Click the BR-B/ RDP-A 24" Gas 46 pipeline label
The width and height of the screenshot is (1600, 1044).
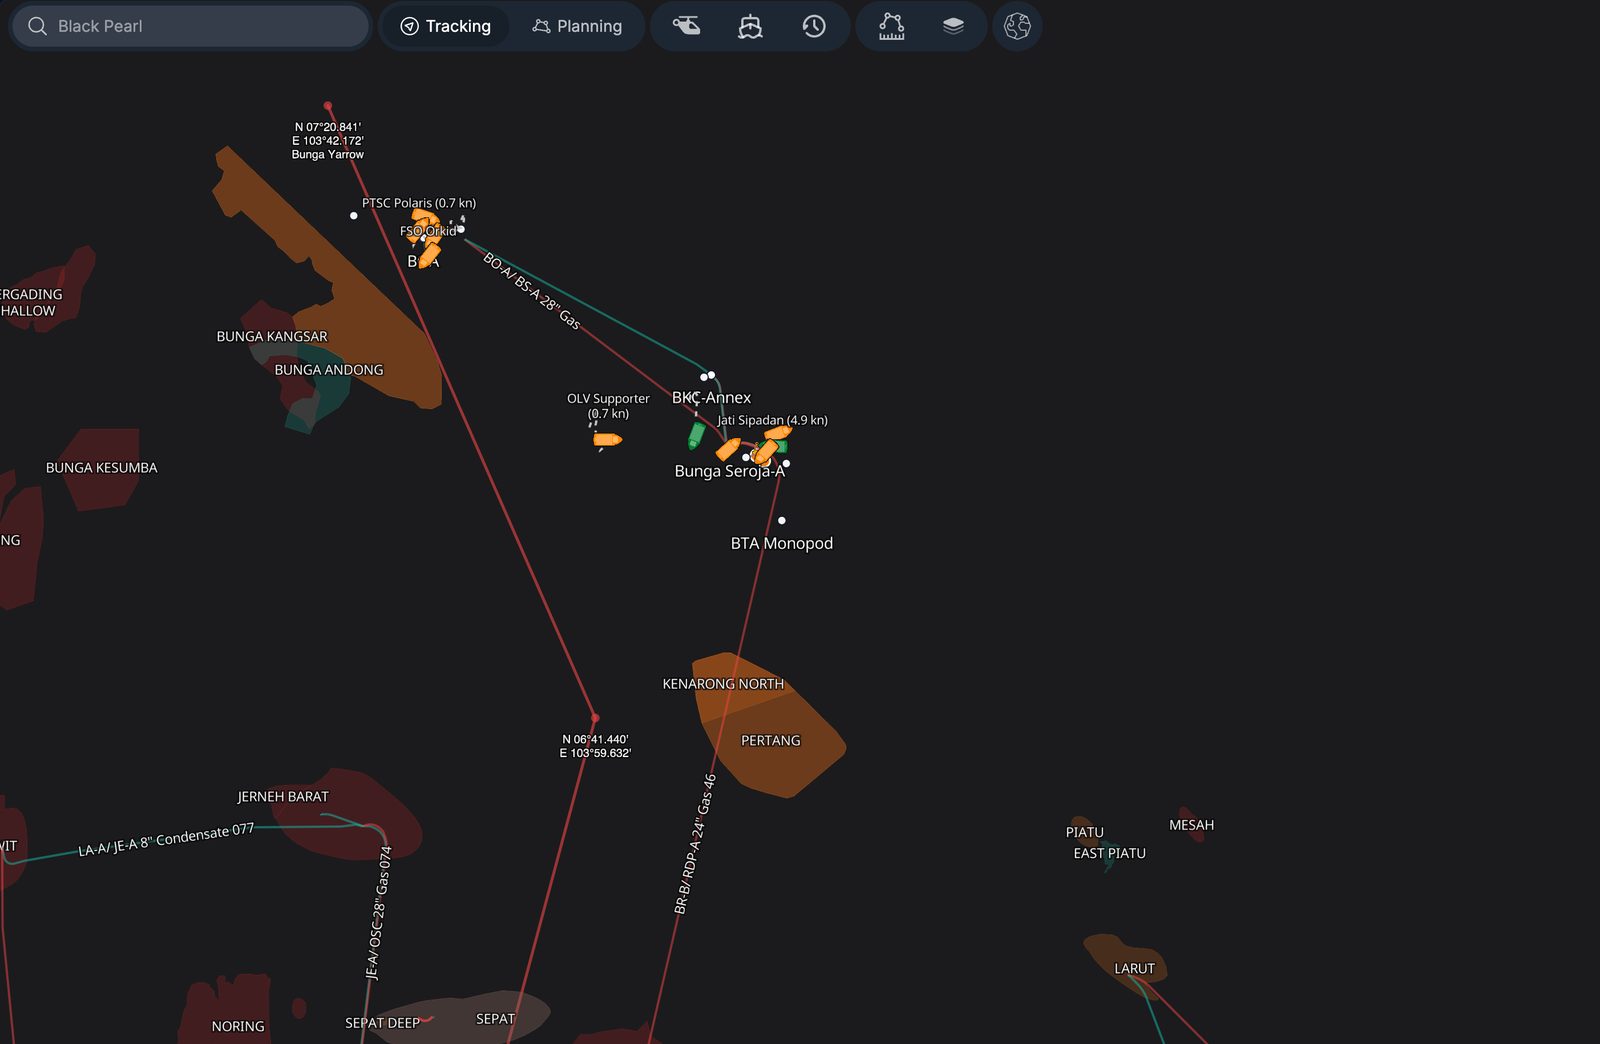[695, 844]
